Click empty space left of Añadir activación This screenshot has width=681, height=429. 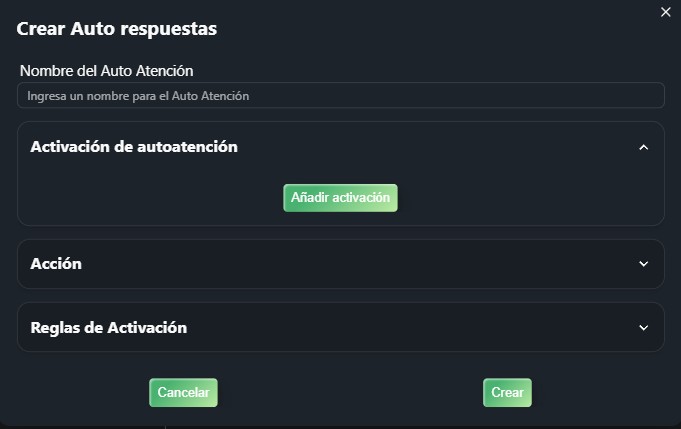click(150, 198)
